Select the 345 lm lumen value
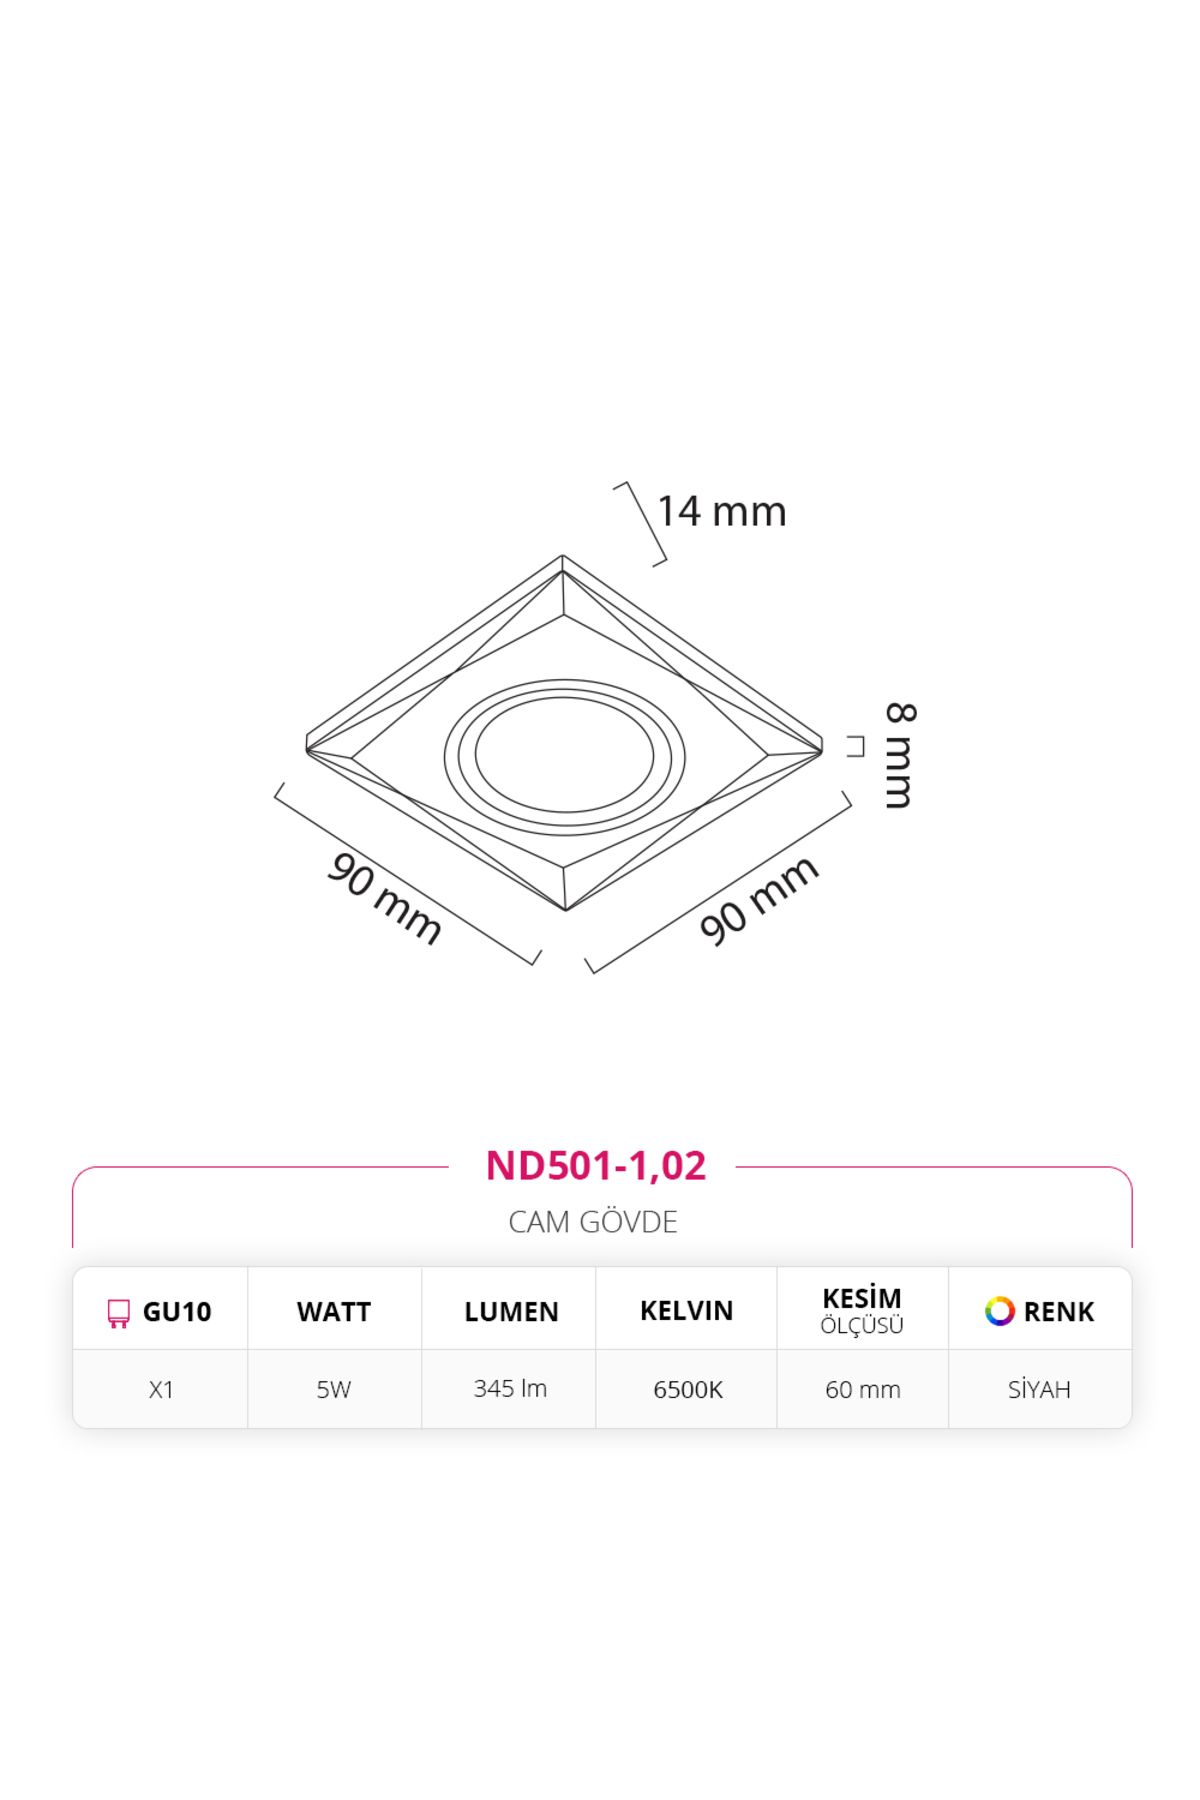This screenshot has width=1200, height=1800. coord(510,1388)
